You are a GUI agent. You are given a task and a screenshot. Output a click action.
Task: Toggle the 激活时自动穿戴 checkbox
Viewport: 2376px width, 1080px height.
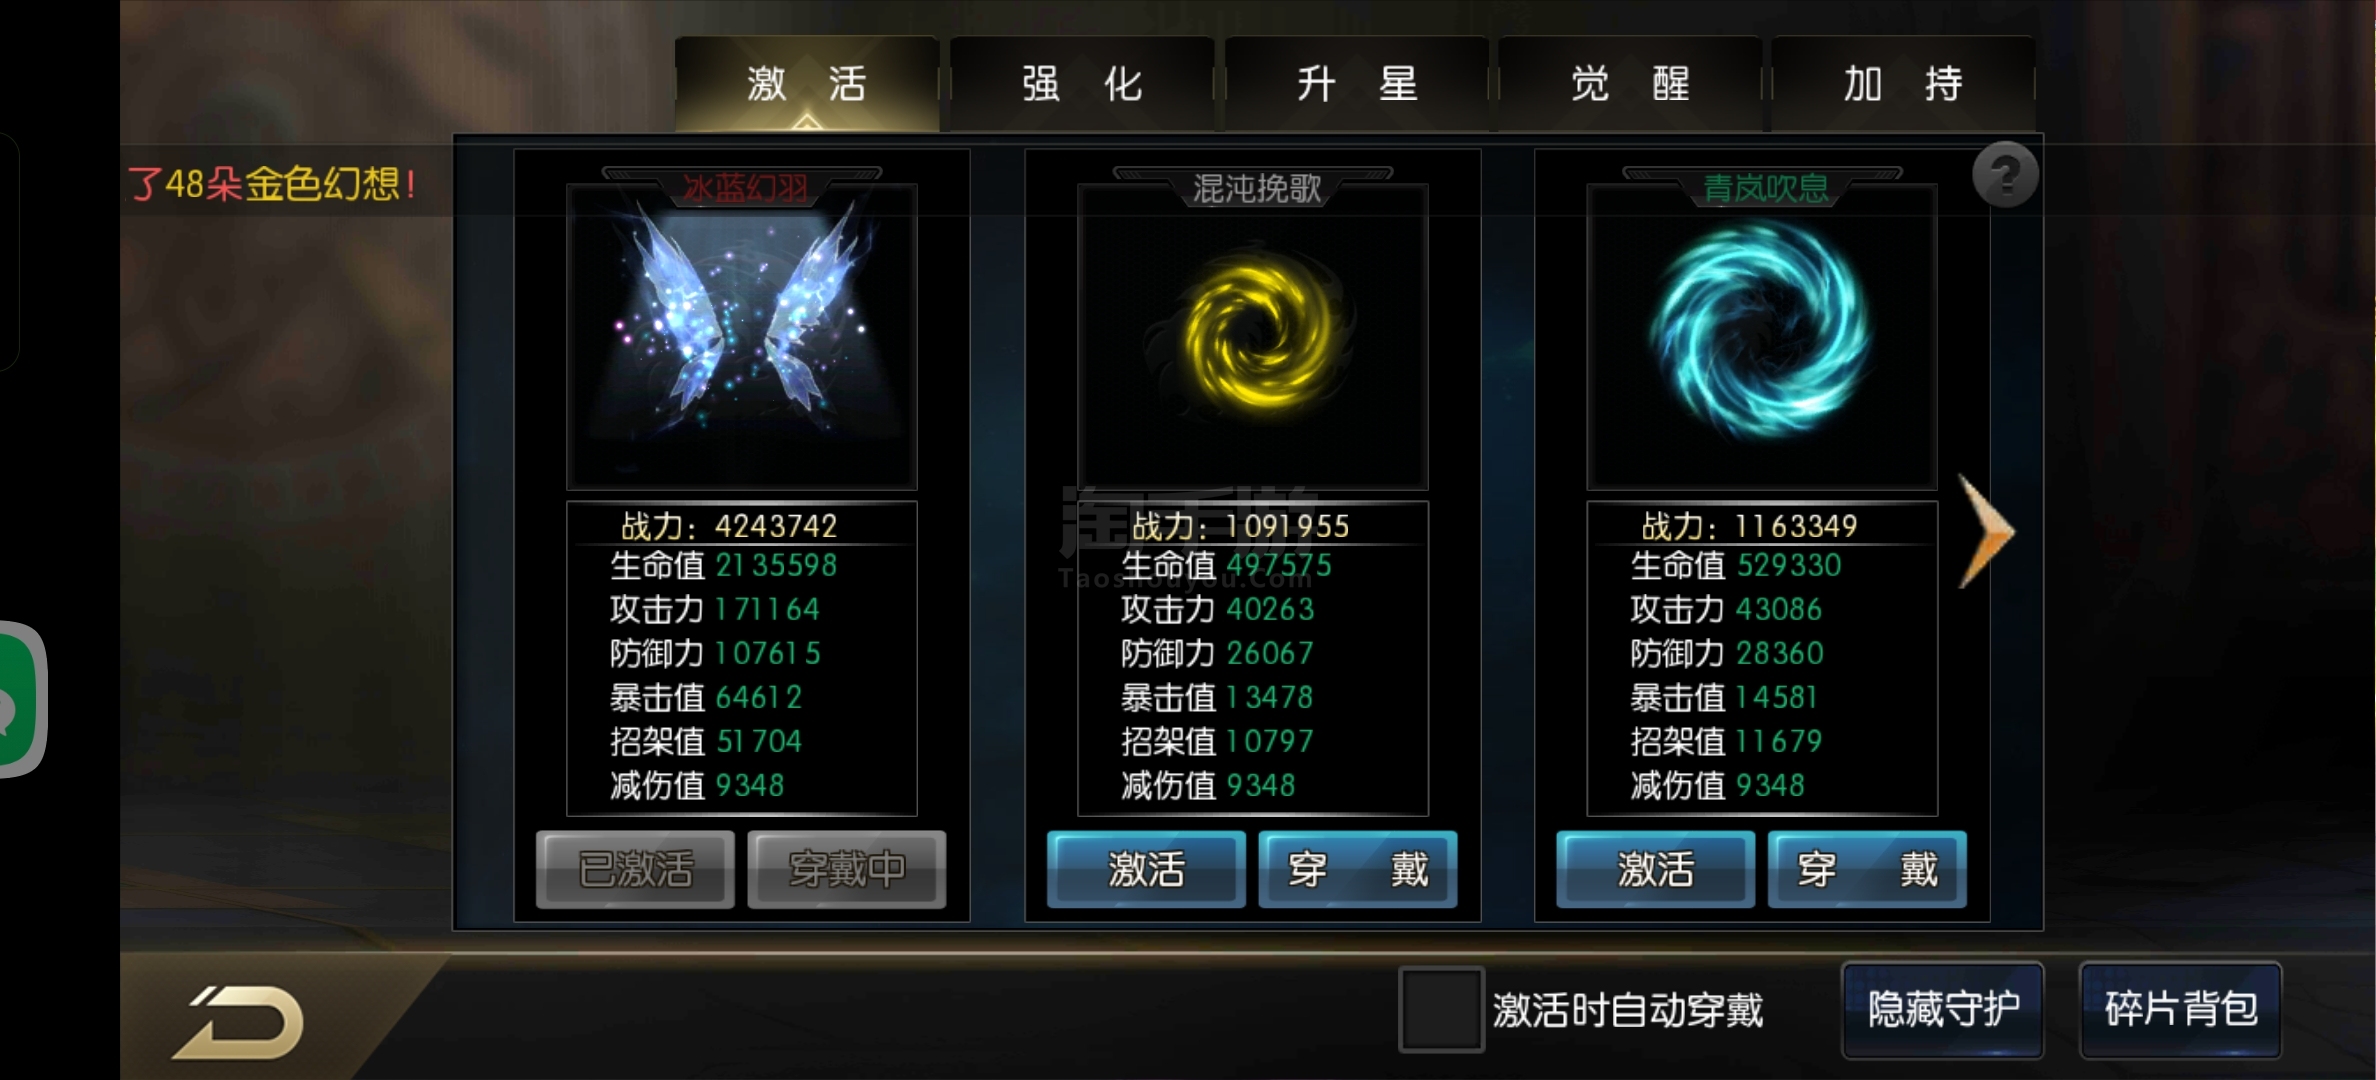point(1441,1009)
